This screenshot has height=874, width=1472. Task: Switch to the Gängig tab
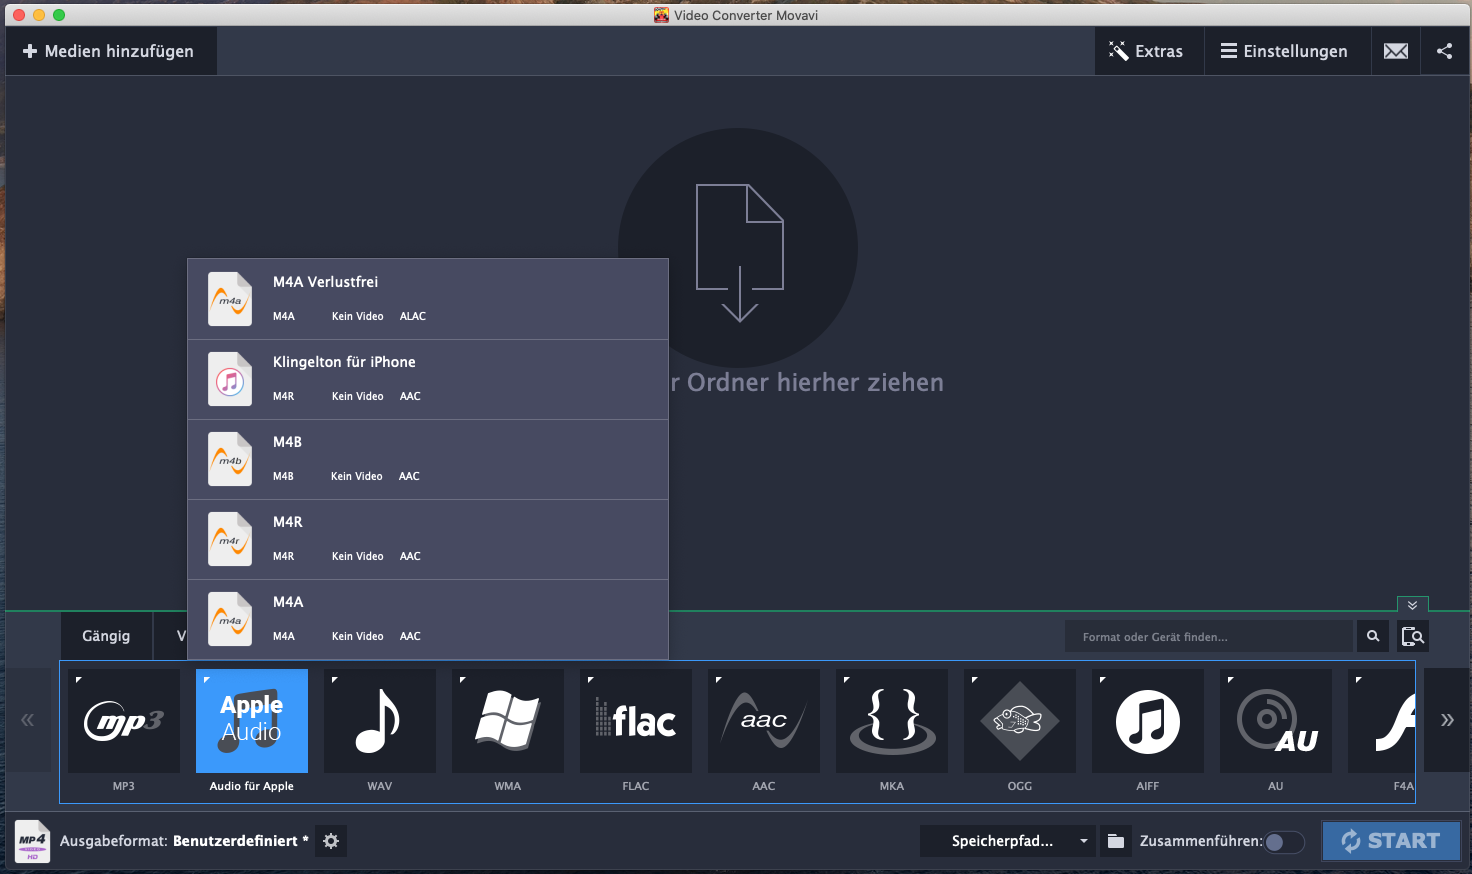[106, 636]
